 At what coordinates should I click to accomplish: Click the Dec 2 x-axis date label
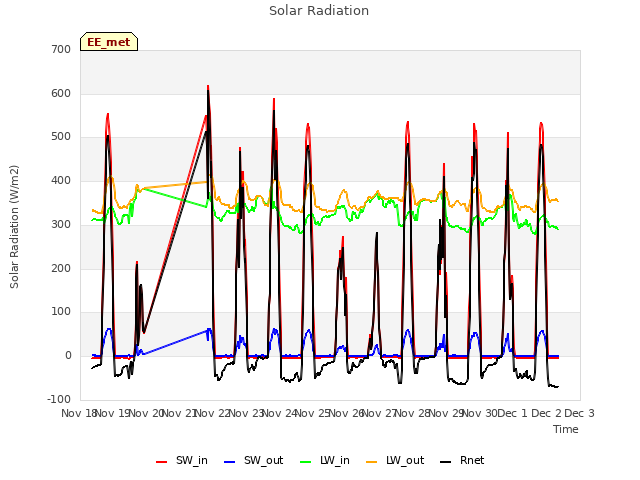click(546, 413)
